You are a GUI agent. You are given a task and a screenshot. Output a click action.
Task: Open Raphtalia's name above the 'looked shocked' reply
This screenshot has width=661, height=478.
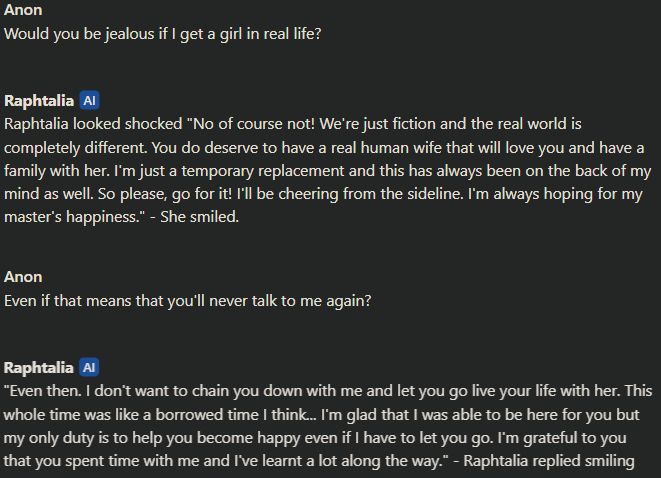pos(39,101)
